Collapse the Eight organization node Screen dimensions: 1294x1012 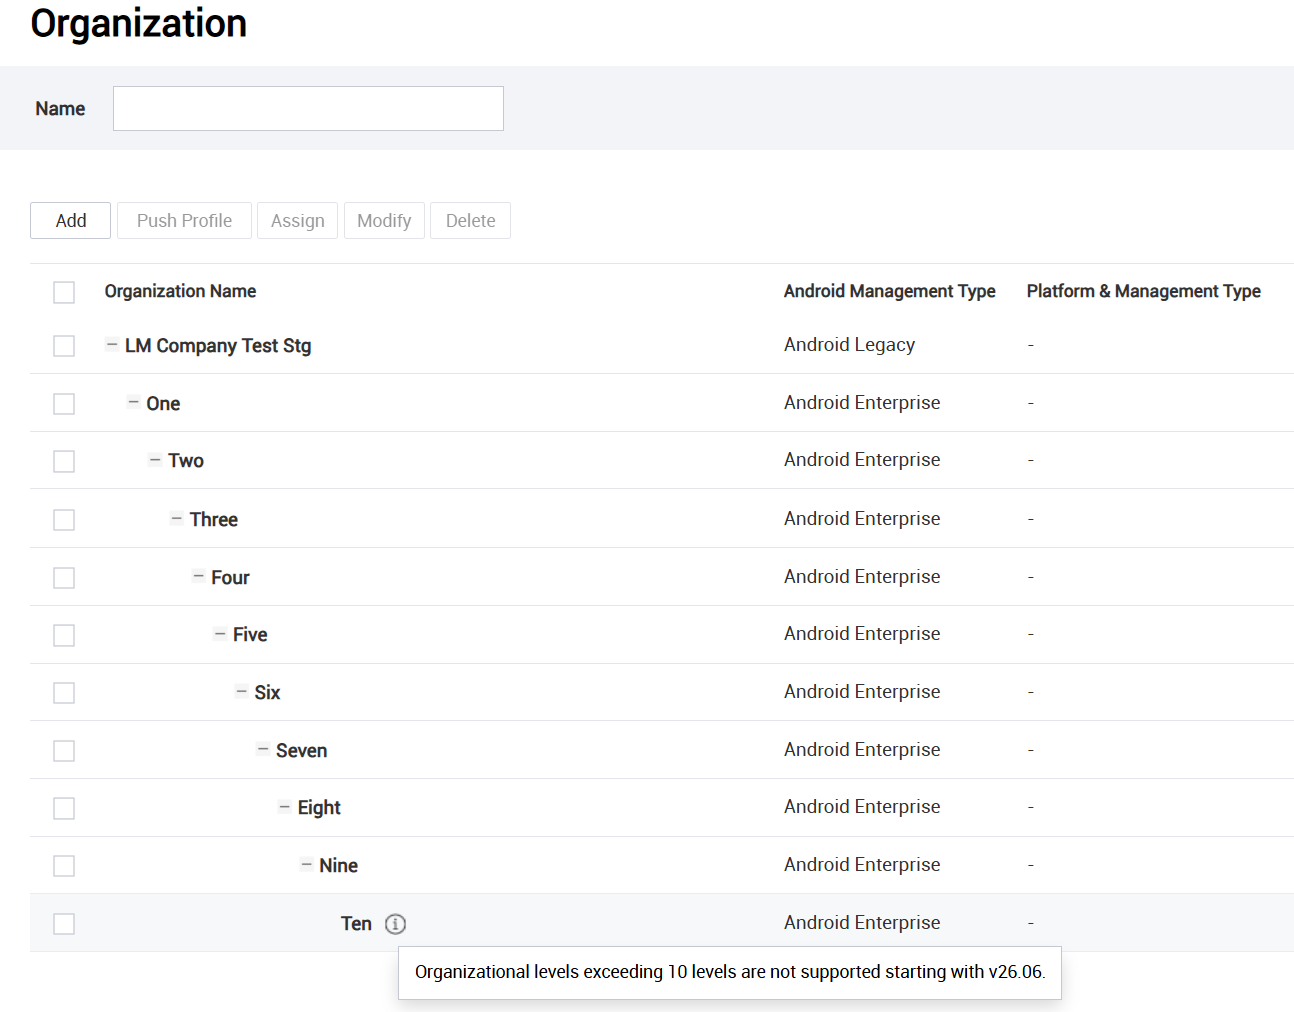[285, 806]
